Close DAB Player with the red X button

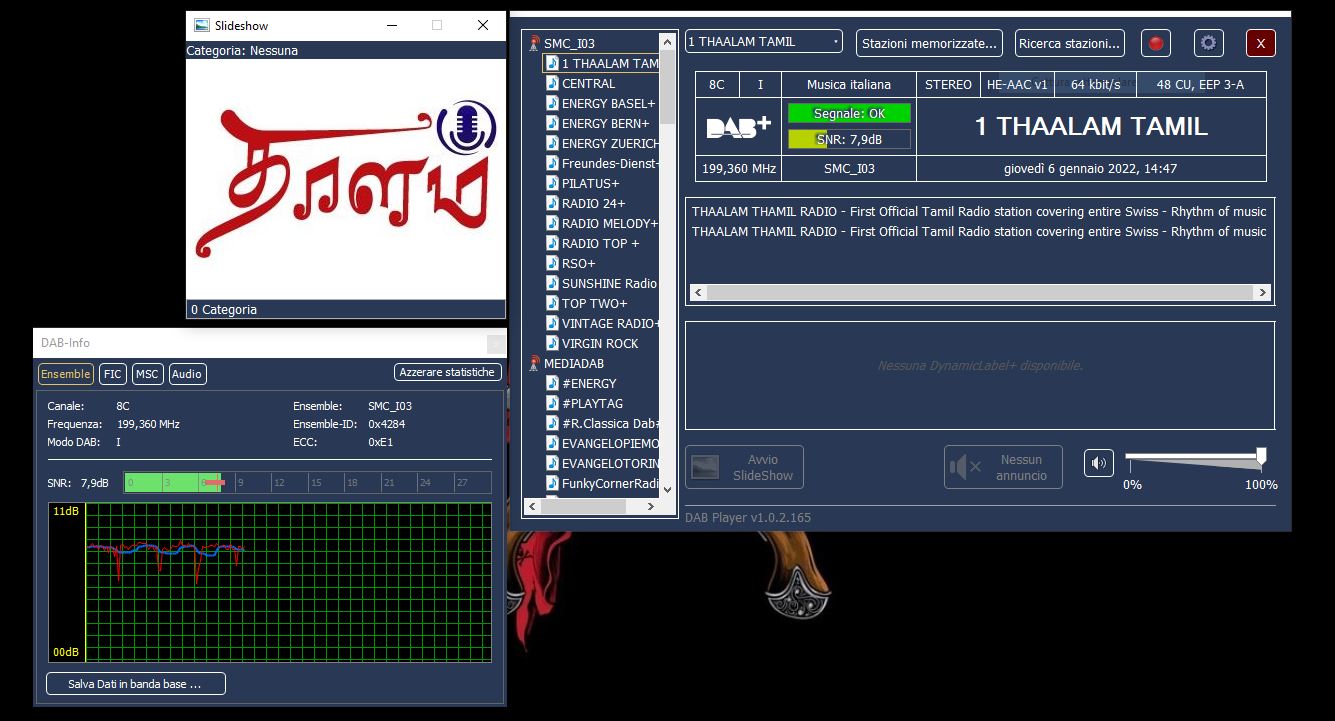pyautogui.click(x=1261, y=43)
